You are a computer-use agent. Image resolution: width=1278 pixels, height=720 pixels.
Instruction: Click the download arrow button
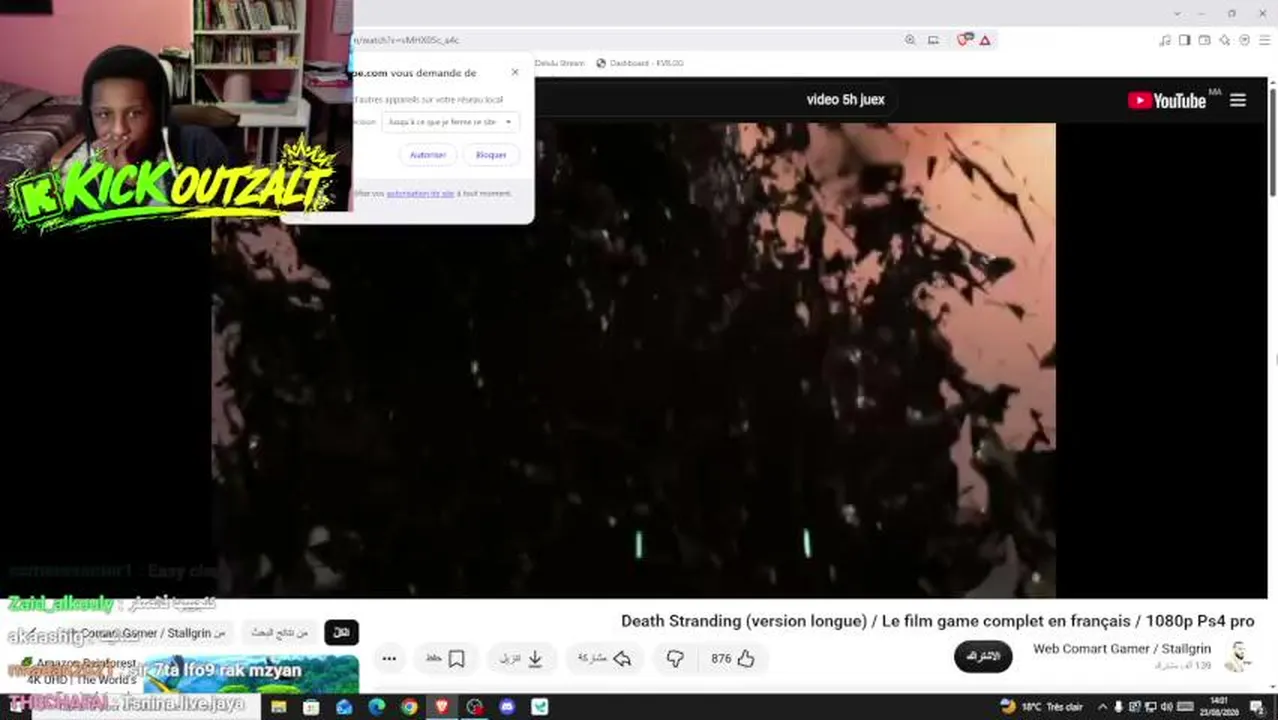(521, 658)
